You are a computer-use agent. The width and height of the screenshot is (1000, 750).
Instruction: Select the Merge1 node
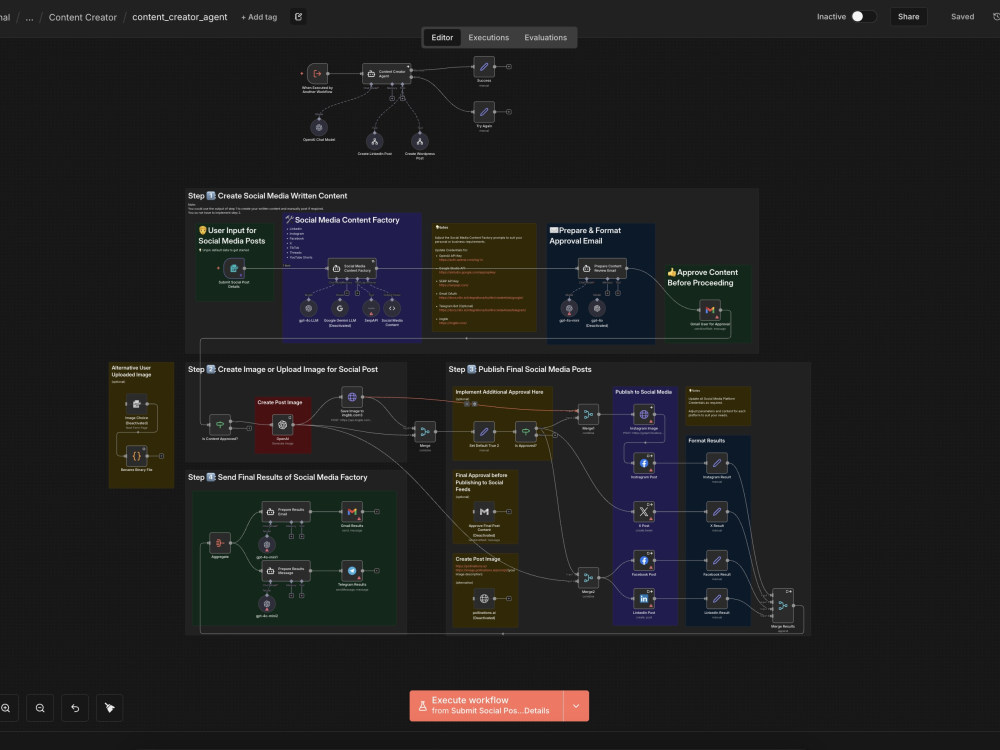coord(588,415)
